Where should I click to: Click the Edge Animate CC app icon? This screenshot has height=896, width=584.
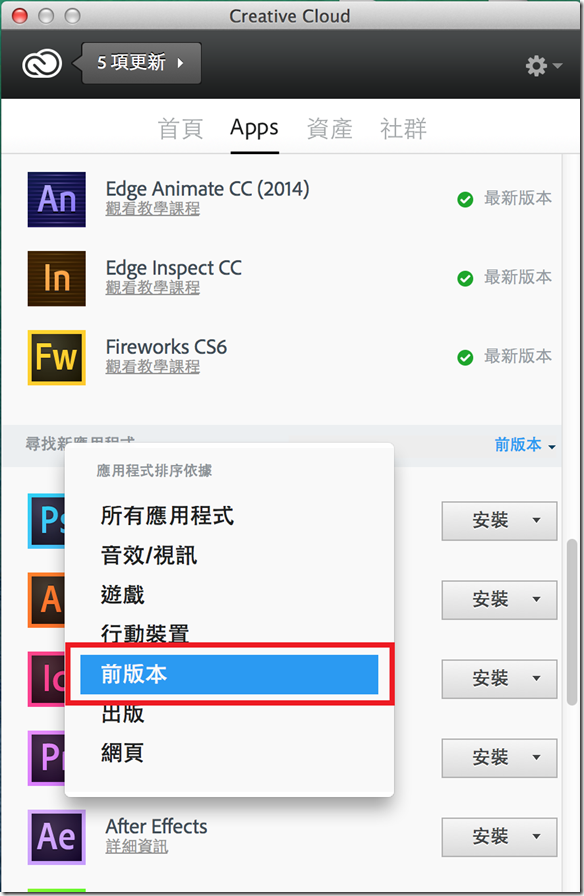(x=57, y=199)
